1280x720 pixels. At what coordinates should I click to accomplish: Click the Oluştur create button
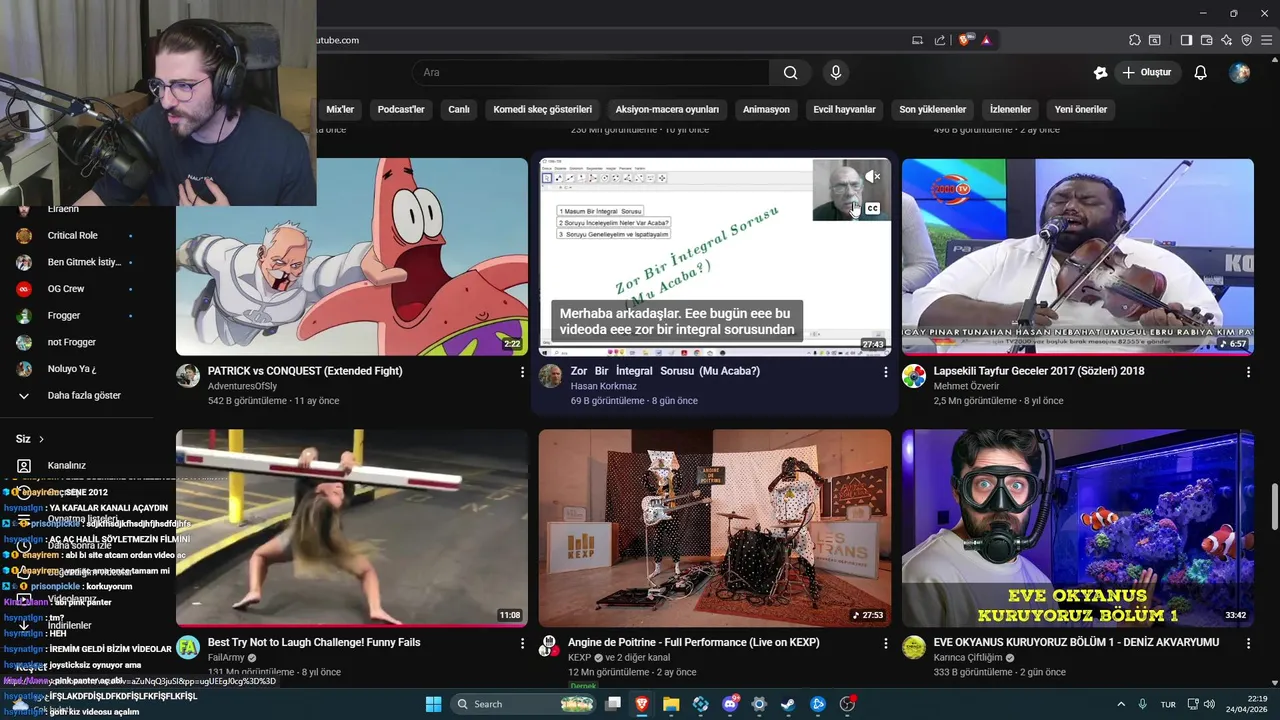click(x=1147, y=72)
